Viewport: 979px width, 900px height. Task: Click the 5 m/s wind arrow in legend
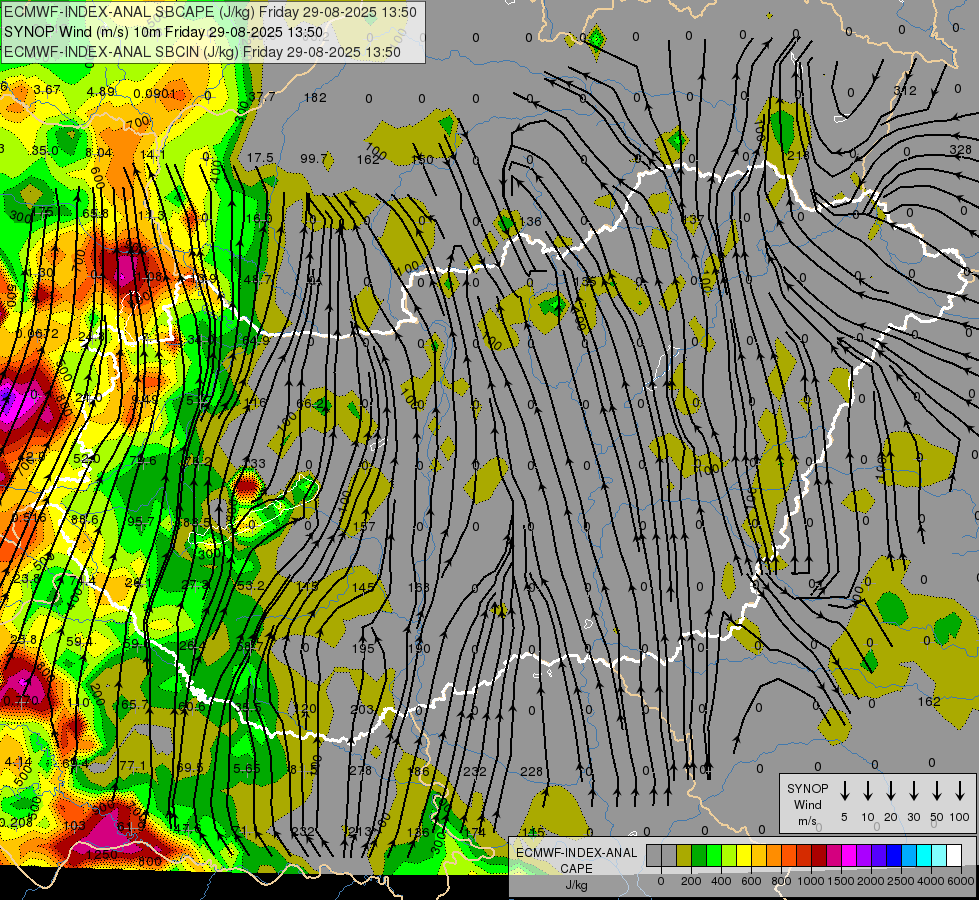pyautogui.click(x=844, y=791)
